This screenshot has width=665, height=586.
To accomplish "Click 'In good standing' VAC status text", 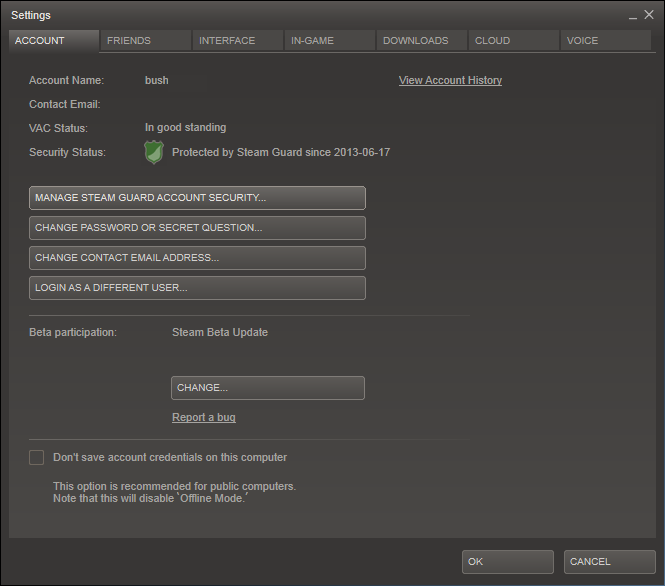I will point(185,128).
